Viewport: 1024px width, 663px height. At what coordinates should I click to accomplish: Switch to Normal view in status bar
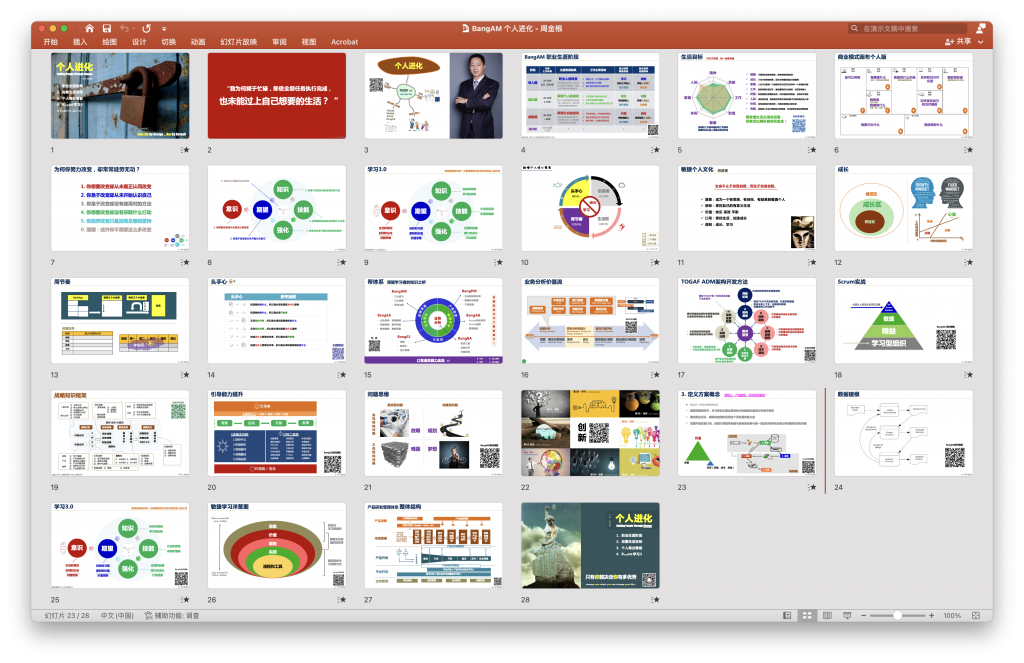787,615
